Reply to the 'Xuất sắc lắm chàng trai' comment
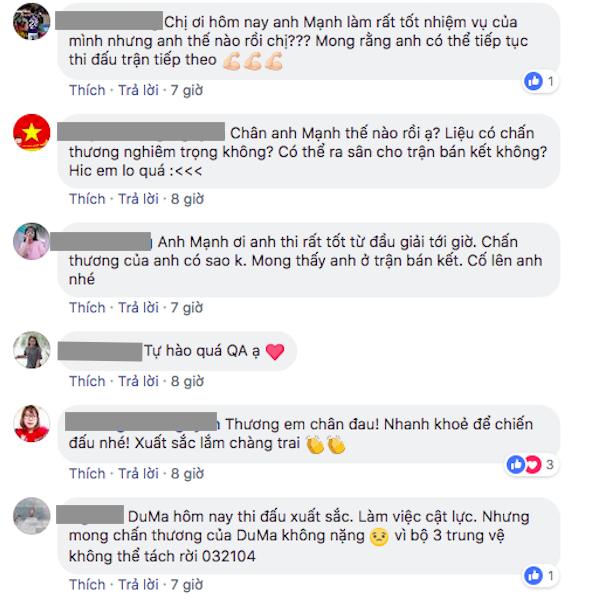598x604 pixels. click(138, 474)
